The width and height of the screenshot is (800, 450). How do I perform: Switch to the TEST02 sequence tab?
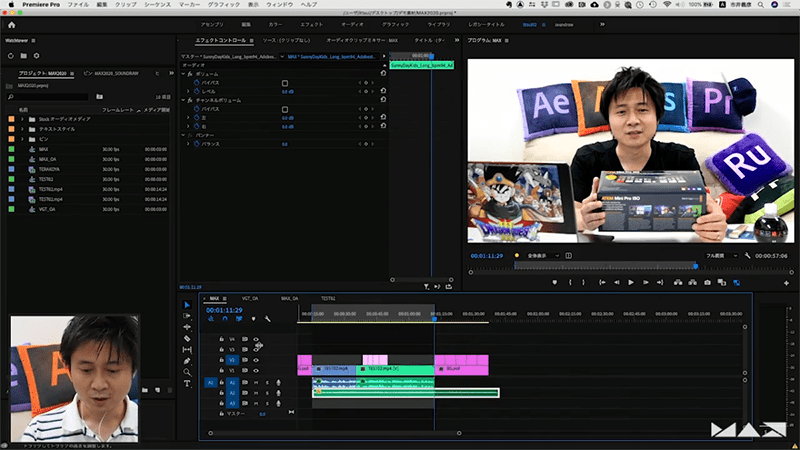click(328, 298)
